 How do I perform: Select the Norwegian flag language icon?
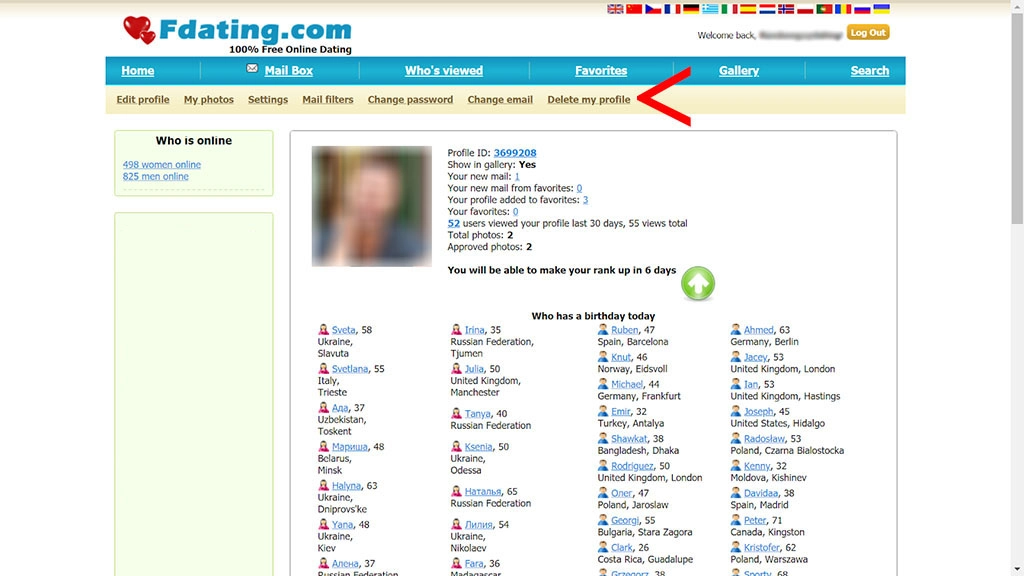click(786, 9)
